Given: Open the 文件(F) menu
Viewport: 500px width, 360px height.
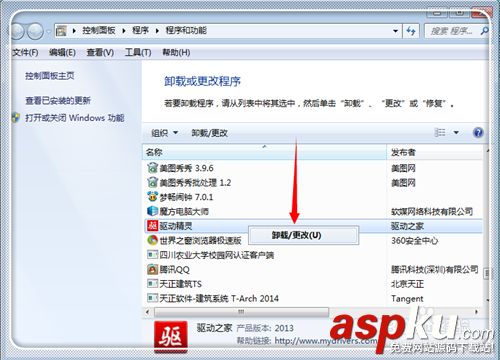Looking at the screenshot, I should point(25,52).
